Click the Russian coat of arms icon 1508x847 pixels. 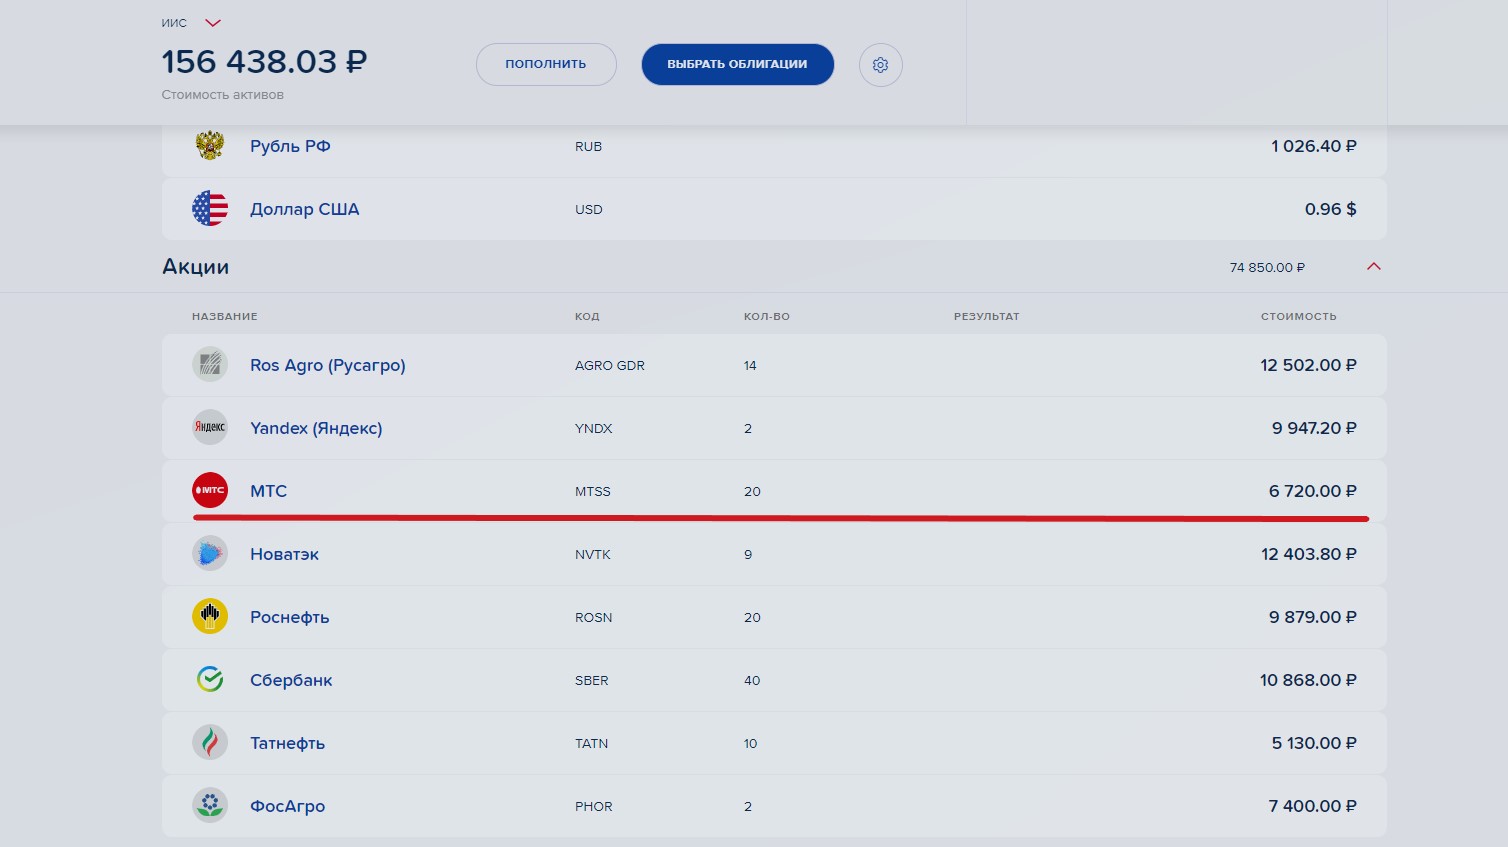click(x=210, y=146)
